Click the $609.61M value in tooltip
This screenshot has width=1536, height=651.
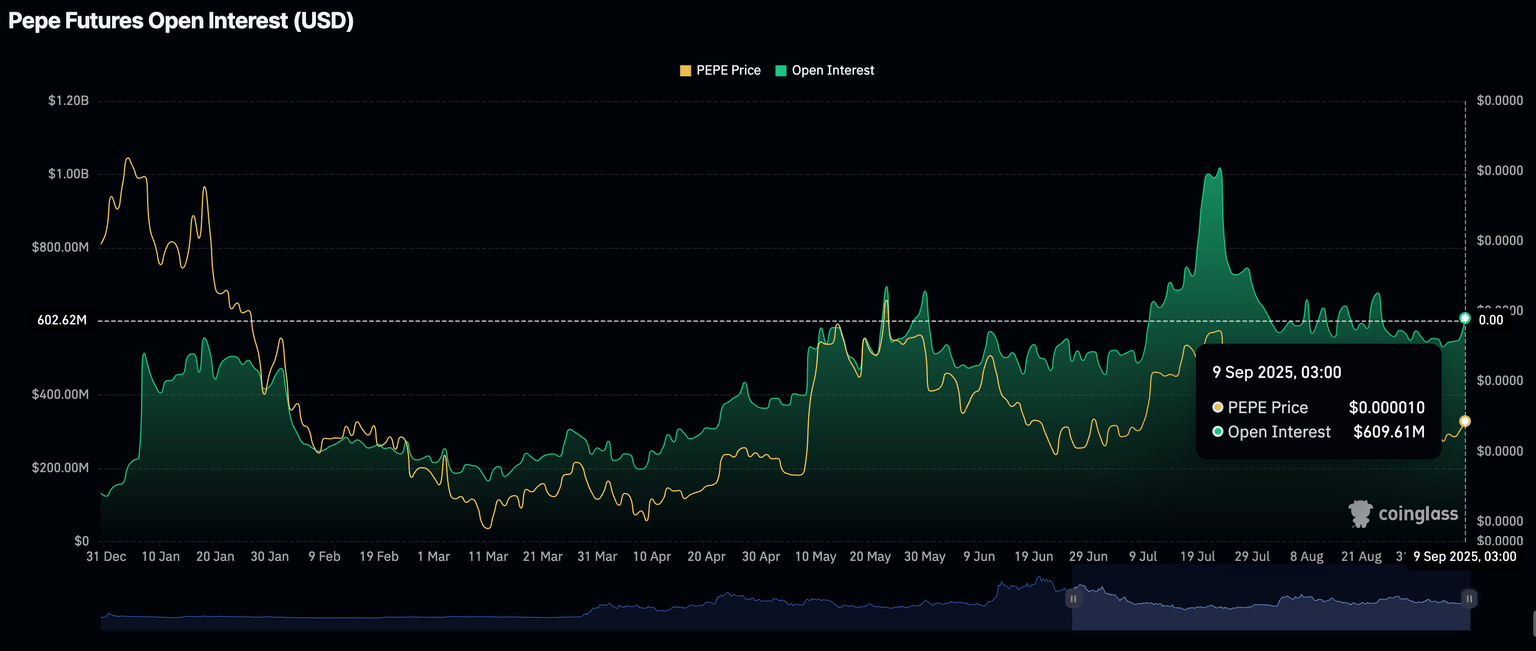(x=1389, y=432)
